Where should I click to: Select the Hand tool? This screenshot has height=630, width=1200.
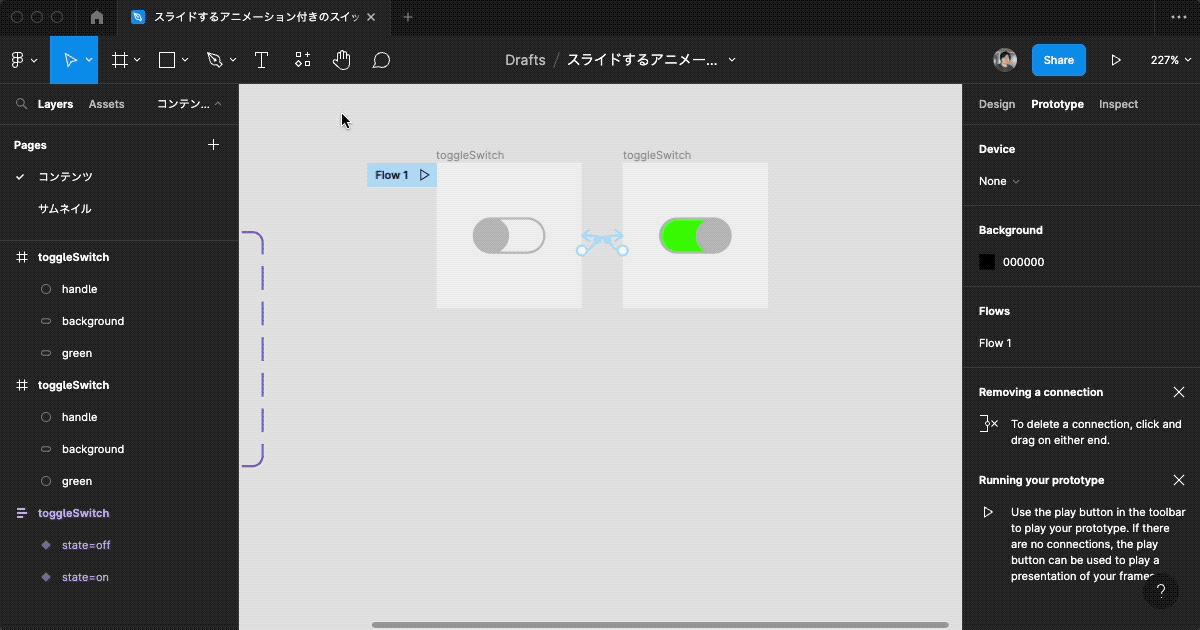click(x=341, y=60)
